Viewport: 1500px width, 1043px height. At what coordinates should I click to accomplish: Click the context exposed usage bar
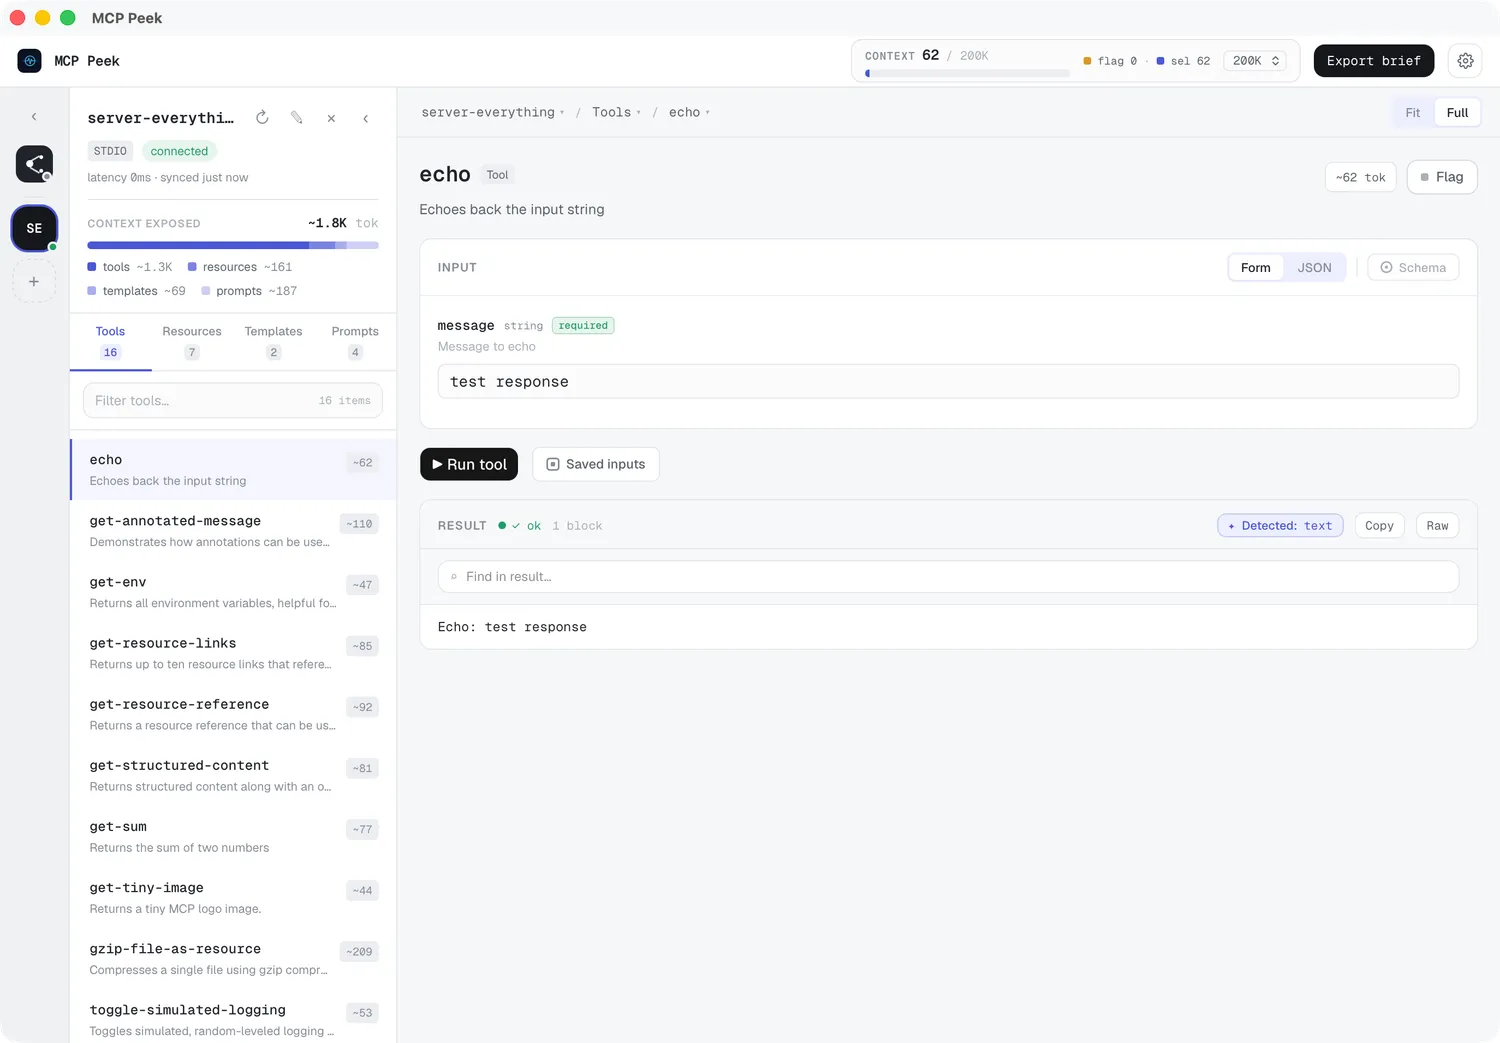point(233,245)
